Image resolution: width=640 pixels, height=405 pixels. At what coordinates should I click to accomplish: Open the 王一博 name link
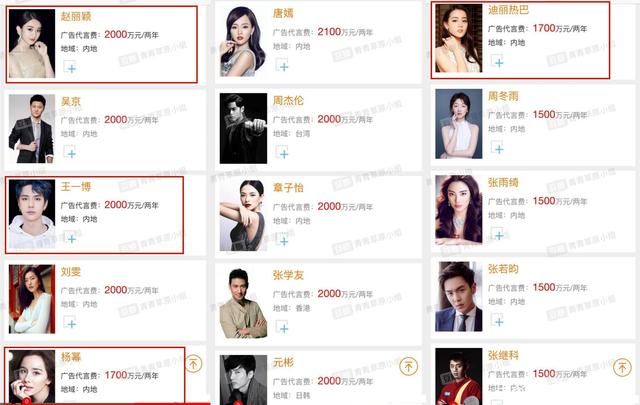coord(76,187)
